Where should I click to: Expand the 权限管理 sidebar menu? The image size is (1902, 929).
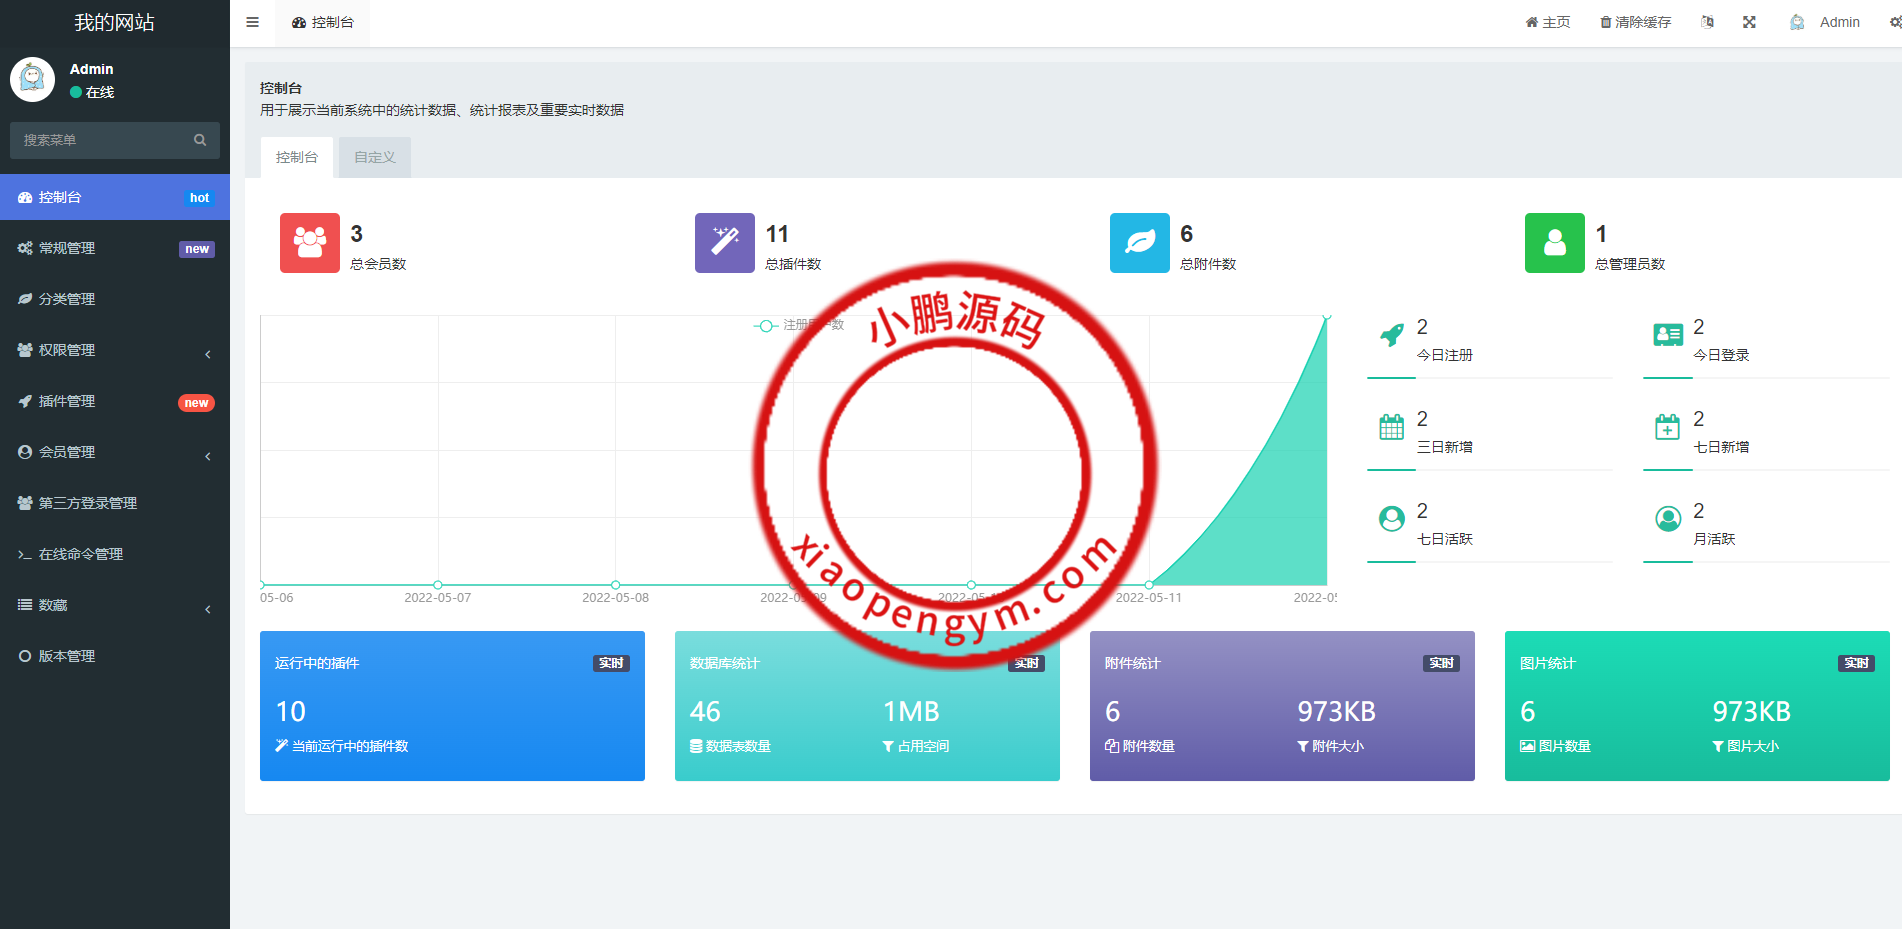(x=115, y=350)
